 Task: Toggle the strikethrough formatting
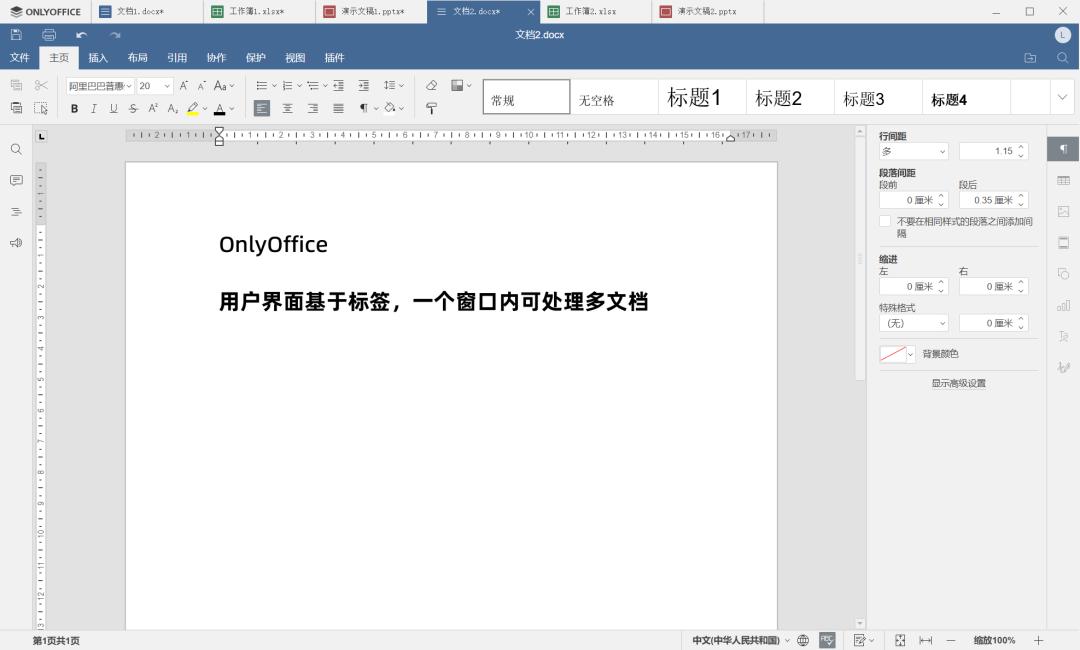click(133, 108)
